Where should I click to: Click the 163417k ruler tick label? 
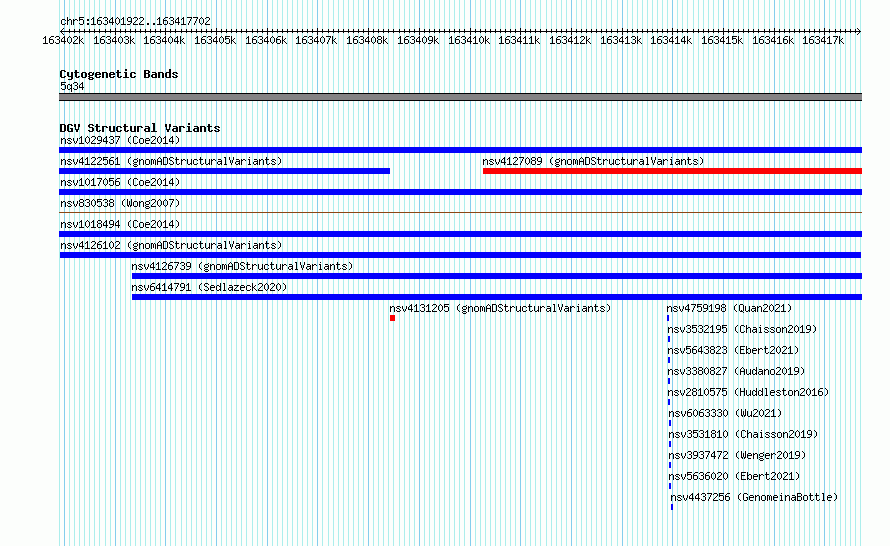[x=823, y=40]
